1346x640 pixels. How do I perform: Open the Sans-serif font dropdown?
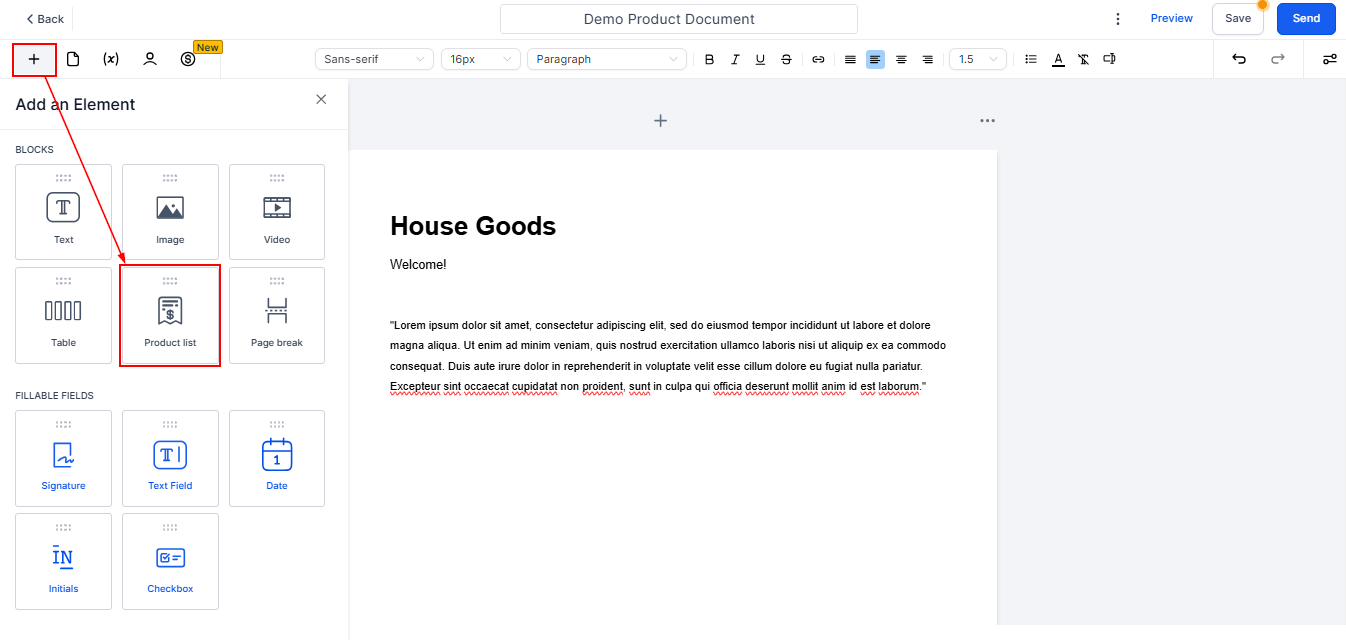(x=374, y=59)
